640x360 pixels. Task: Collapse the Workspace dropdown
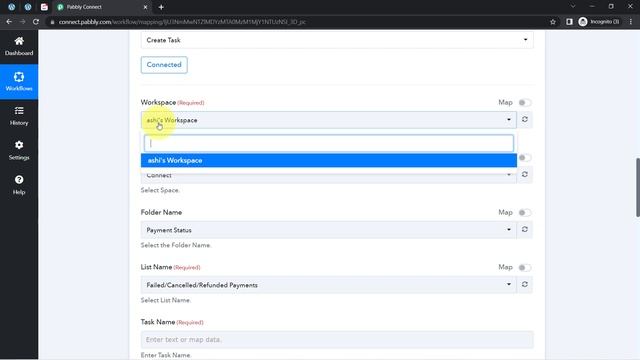(x=329, y=120)
